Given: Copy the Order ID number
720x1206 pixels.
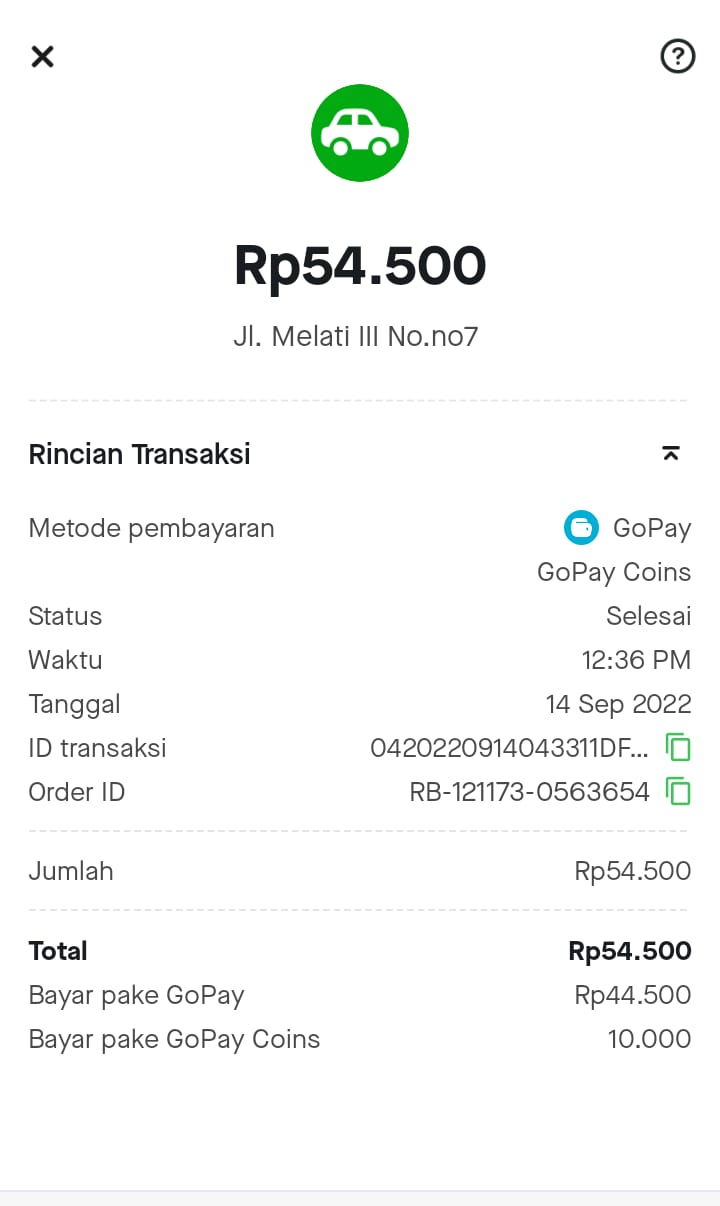Looking at the screenshot, I should pyautogui.click(x=679, y=792).
